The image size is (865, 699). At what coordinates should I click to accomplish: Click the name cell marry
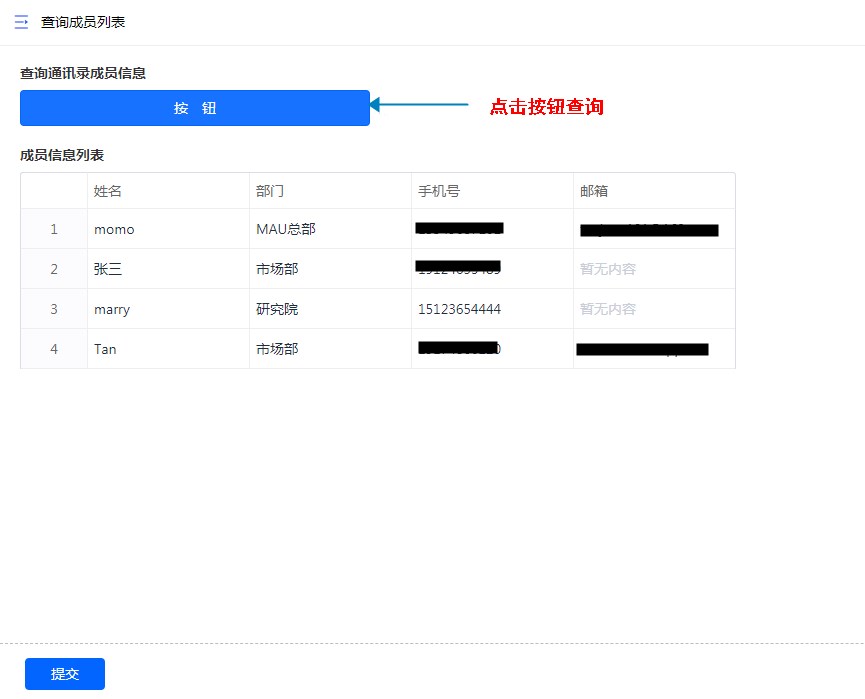click(112, 309)
